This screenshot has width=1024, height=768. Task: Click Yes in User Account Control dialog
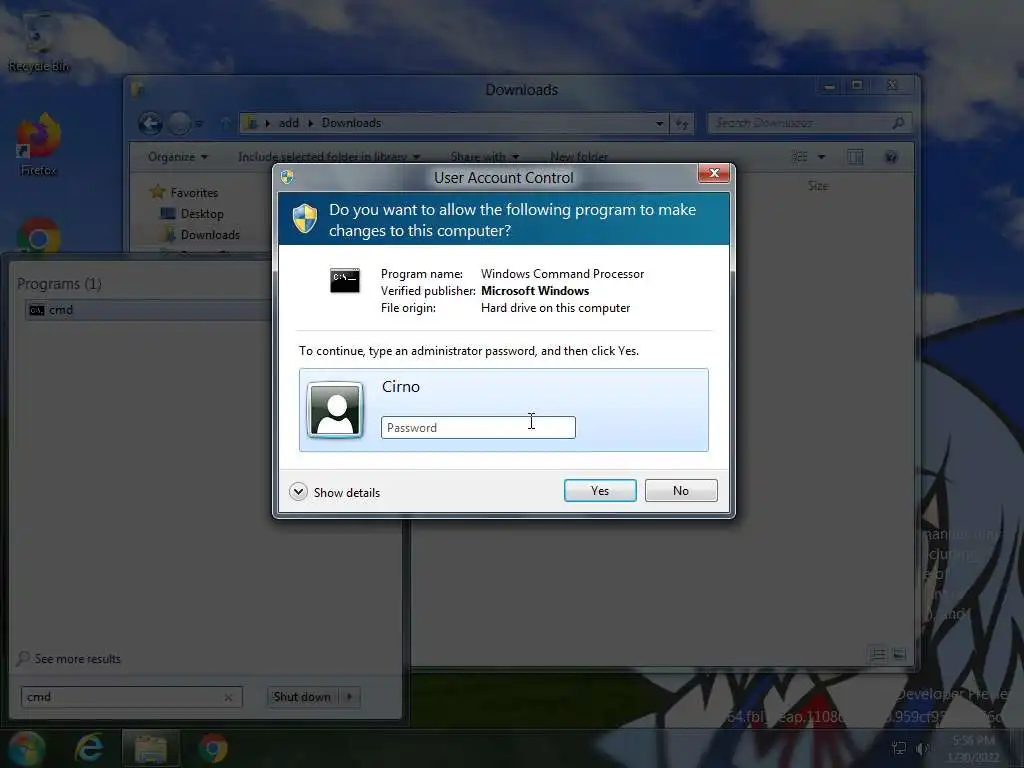click(x=600, y=490)
